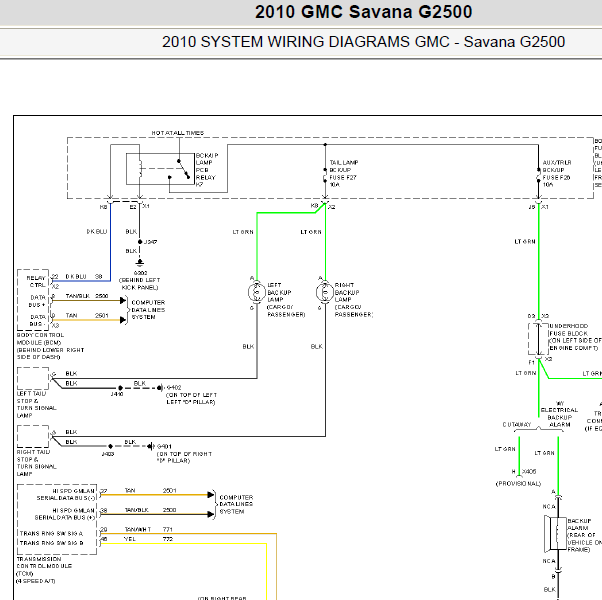Click the J347 splice label
This screenshot has height=600, width=602.
click(x=150, y=242)
